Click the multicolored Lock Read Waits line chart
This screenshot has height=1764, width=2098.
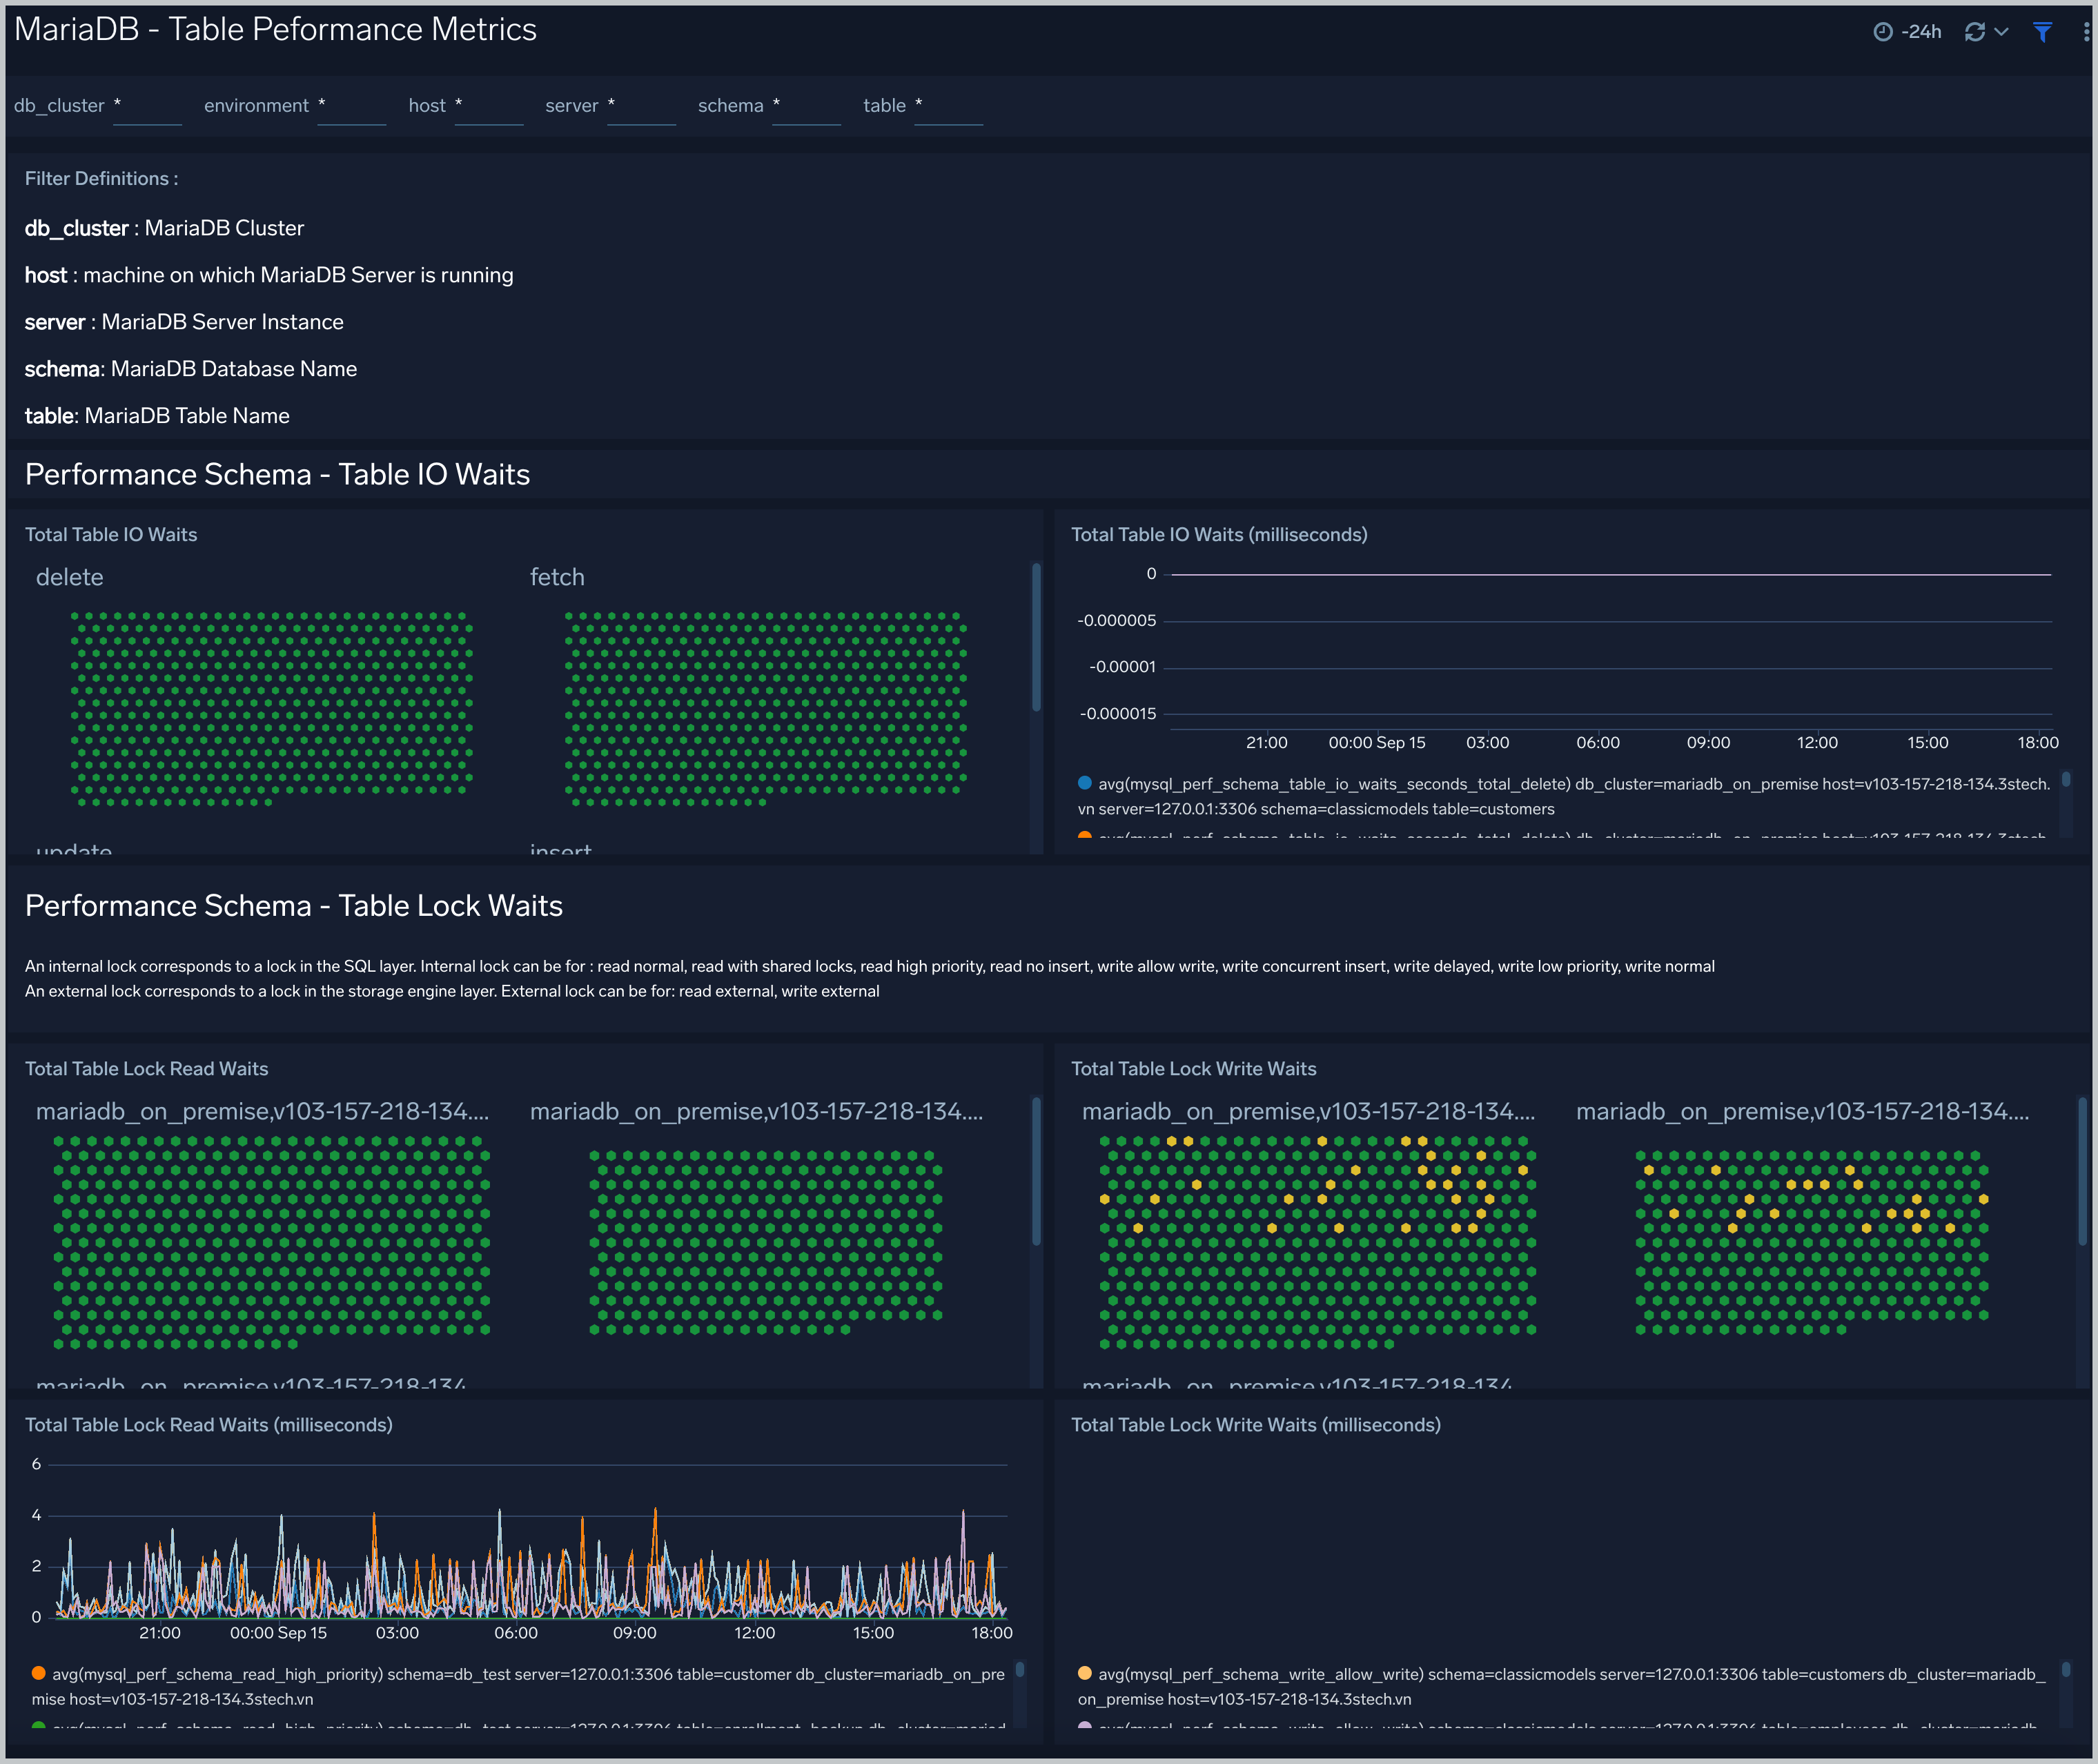pyautogui.click(x=530, y=1564)
